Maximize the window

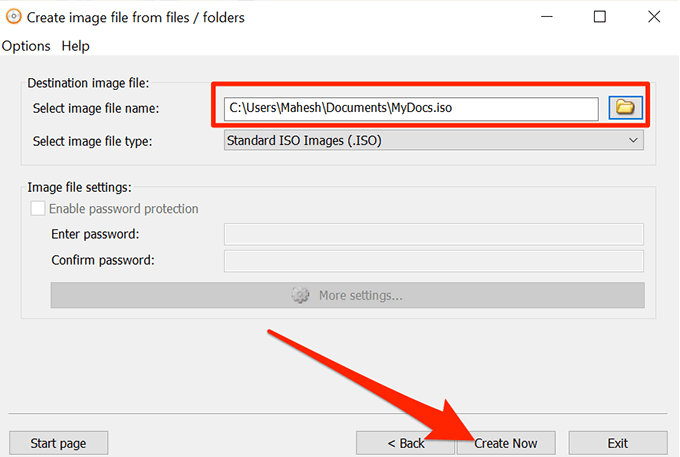pos(599,17)
